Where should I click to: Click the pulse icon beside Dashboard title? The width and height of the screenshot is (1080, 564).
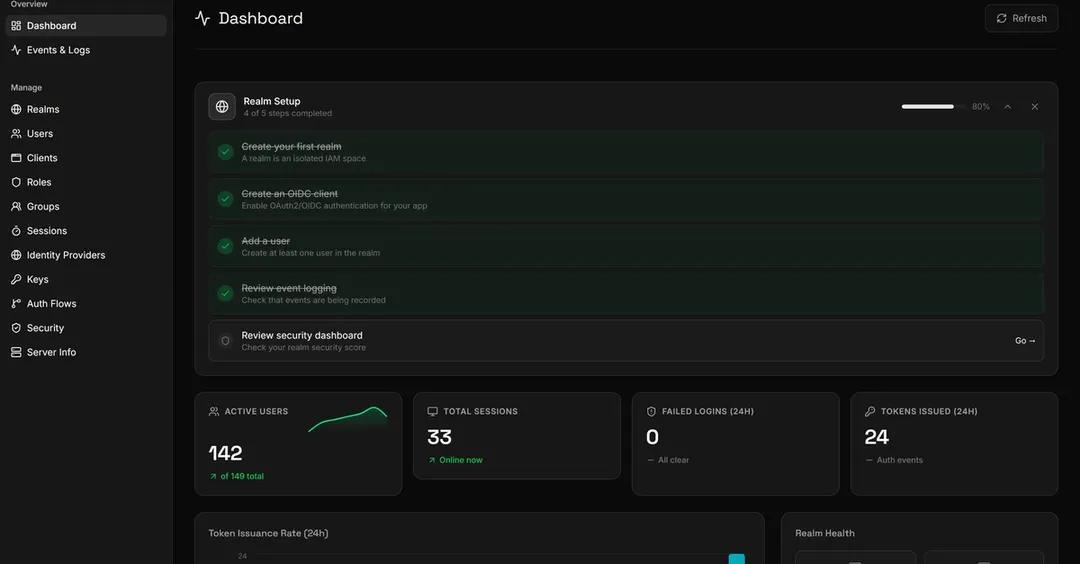pyautogui.click(x=202, y=19)
